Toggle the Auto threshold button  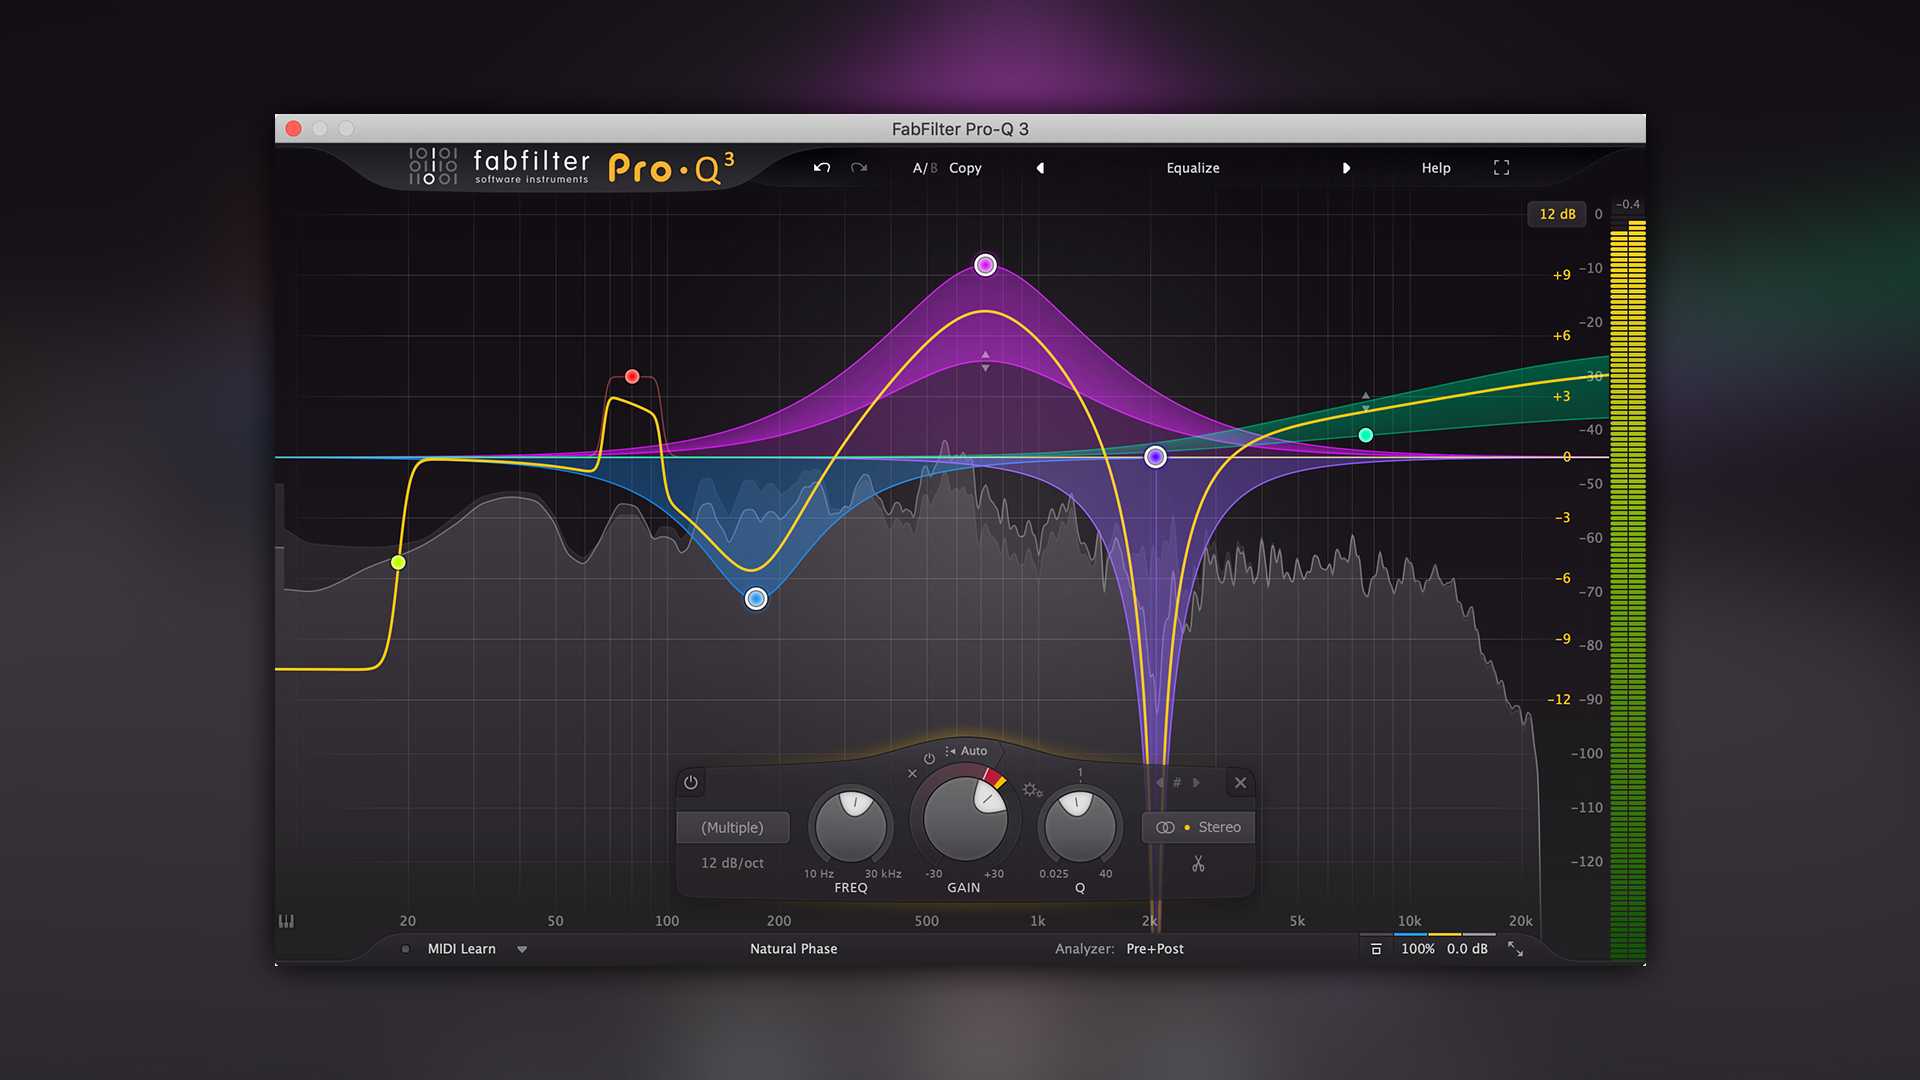pos(966,751)
